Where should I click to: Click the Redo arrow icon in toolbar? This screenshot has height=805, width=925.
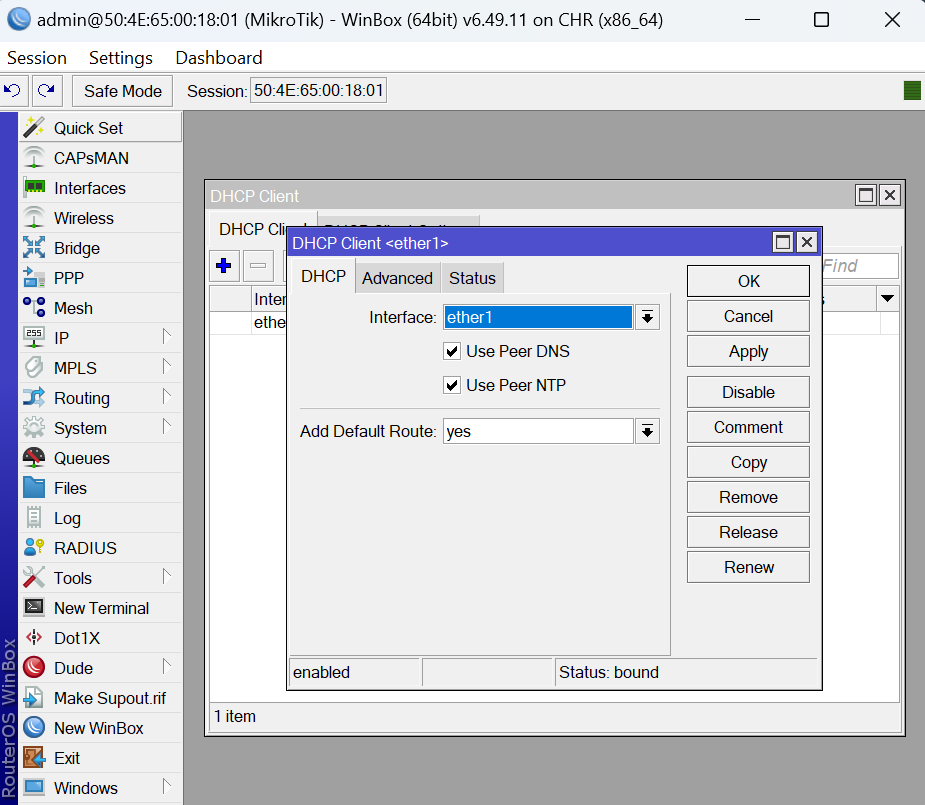[x=46, y=91]
